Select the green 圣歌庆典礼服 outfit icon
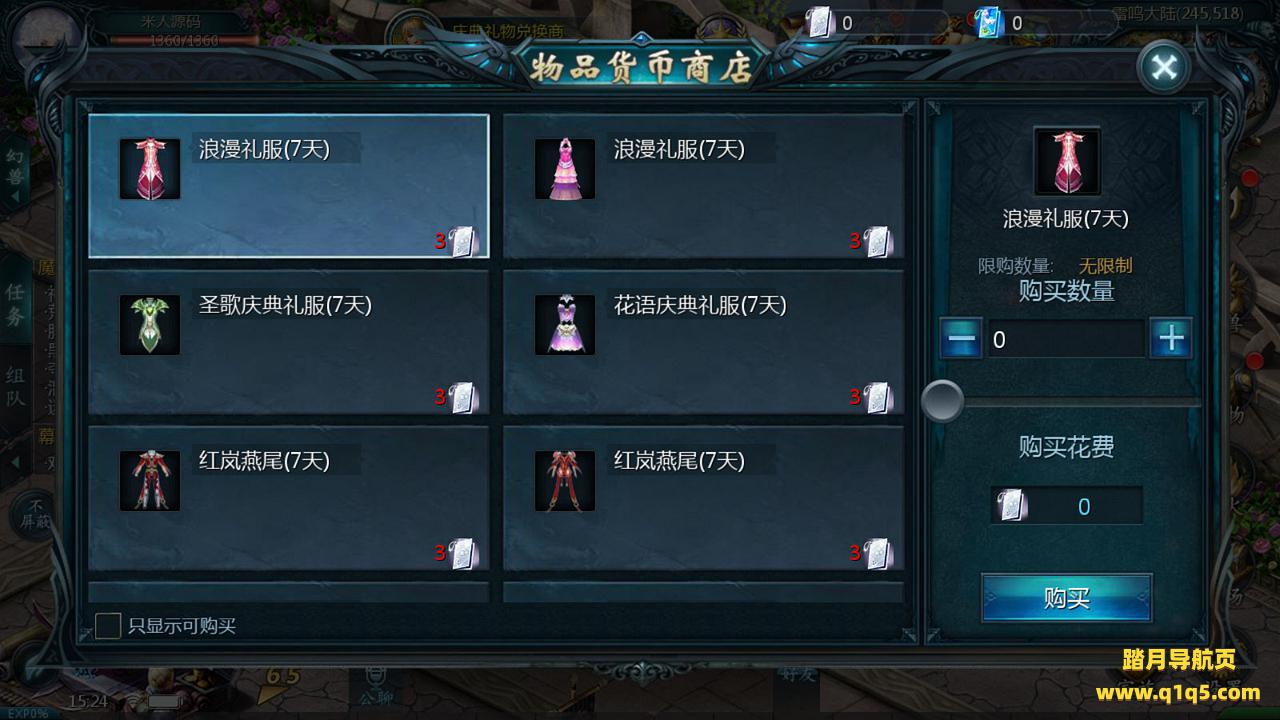The width and height of the screenshot is (1280, 720). pos(150,325)
